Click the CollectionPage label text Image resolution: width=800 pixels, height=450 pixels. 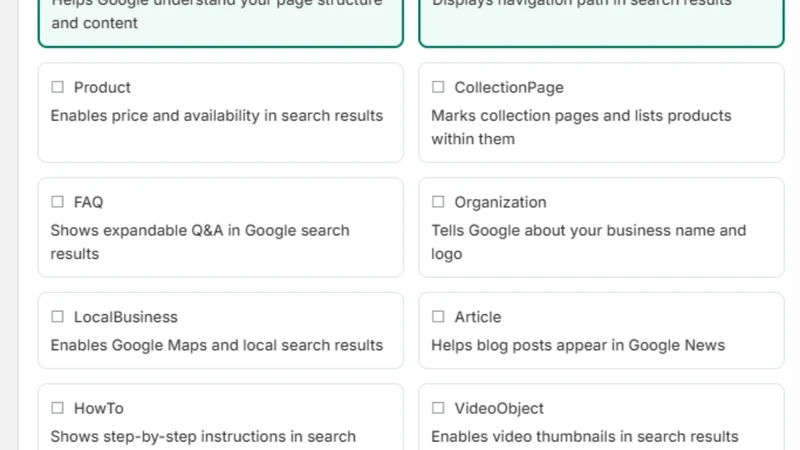coord(509,87)
